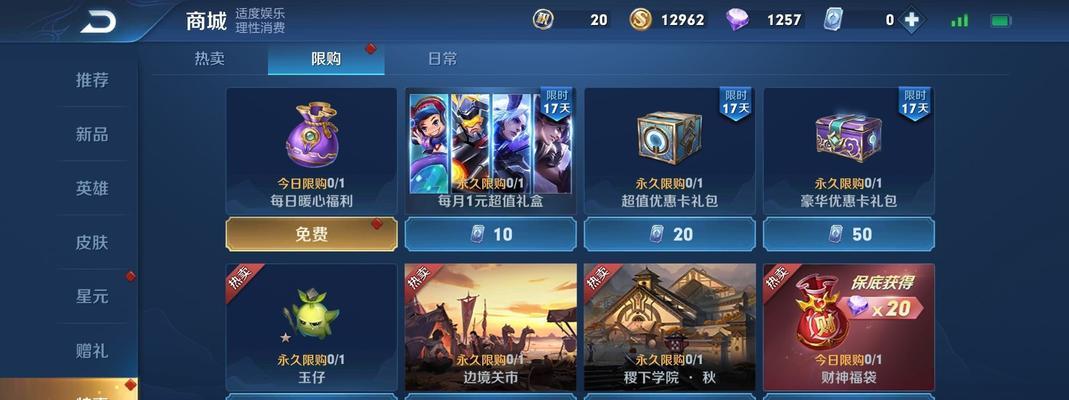Select the purple lucky bag daily gift
The image size is (1069, 400).
312,135
